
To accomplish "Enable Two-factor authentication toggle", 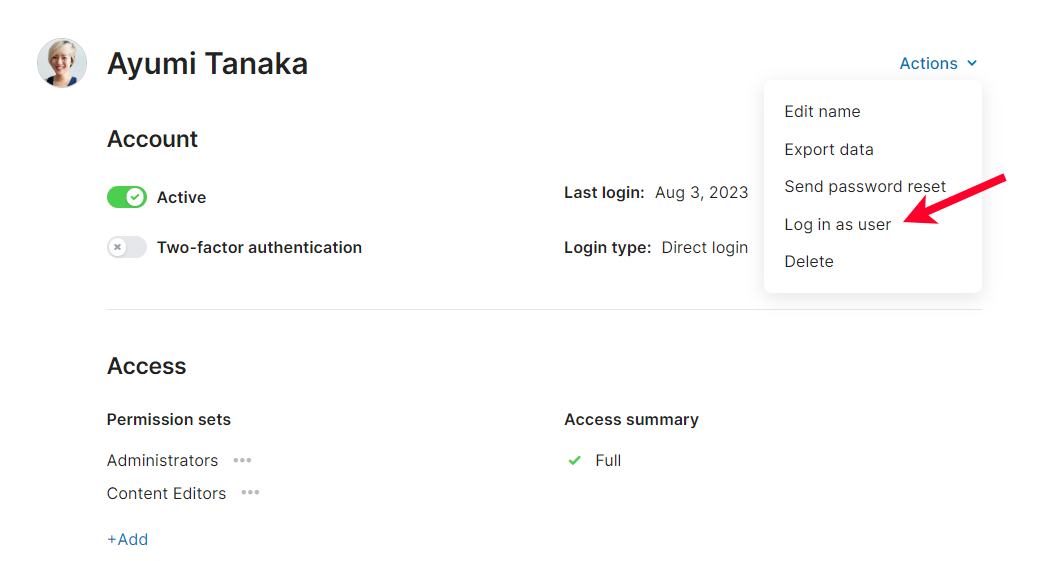I will click(x=127, y=247).
